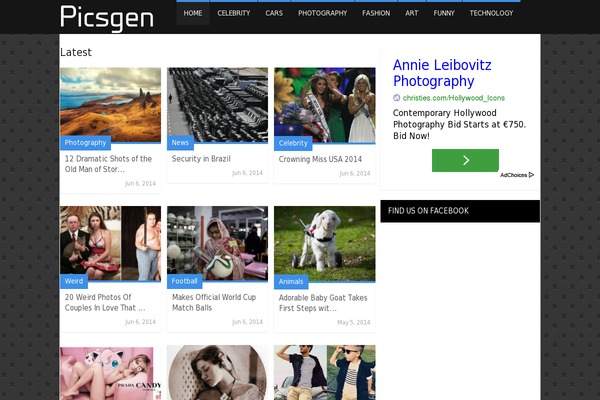This screenshot has height=400, width=600.
Task: Open the World Cup match balls thumbnail
Action: click(217, 243)
